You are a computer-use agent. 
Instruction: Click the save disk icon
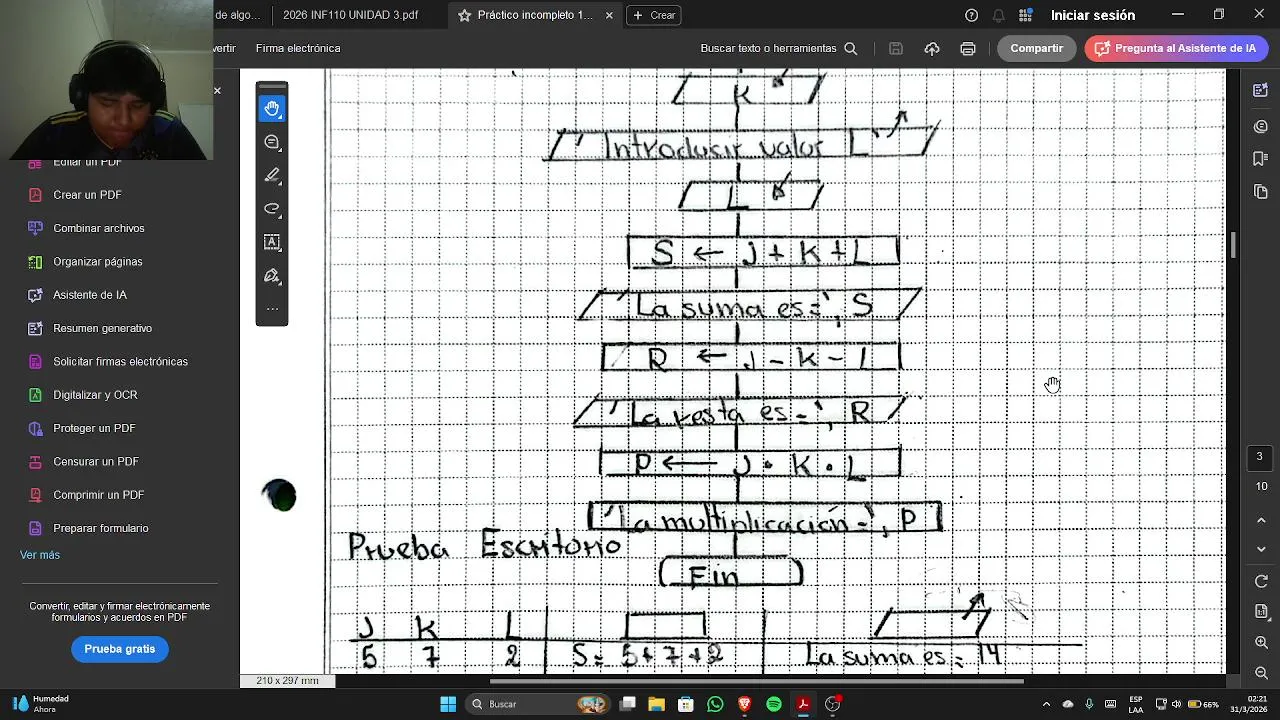point(896,48)
